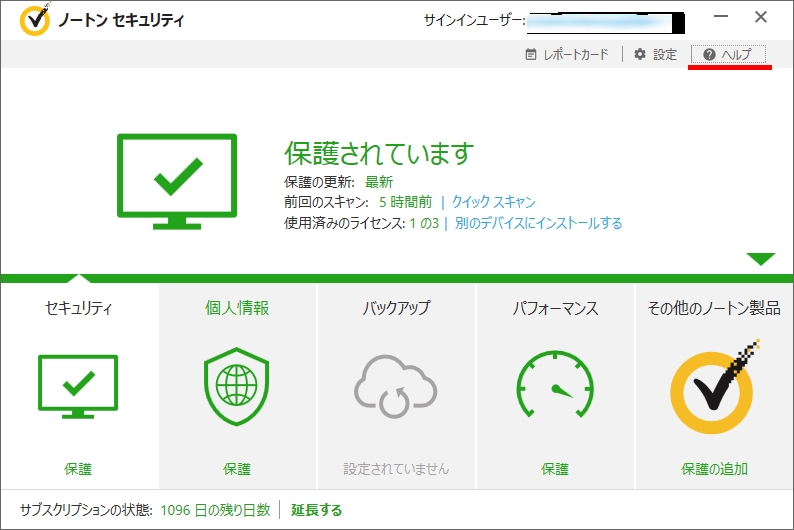Start クイック スキャン quick scan
794x530 pixels.
pyautogui.click(x=493, y=202)
